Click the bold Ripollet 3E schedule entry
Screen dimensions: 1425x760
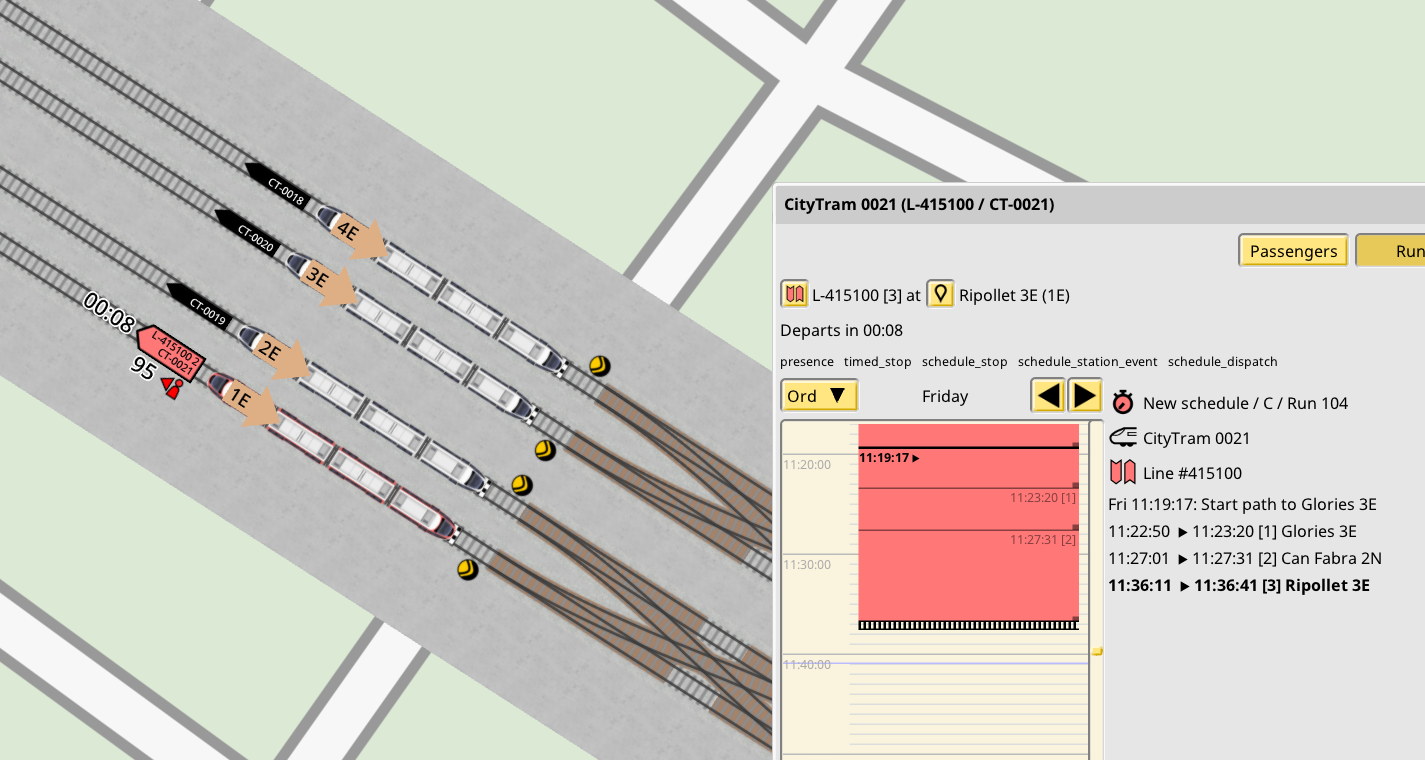(x=1239, y=585)
